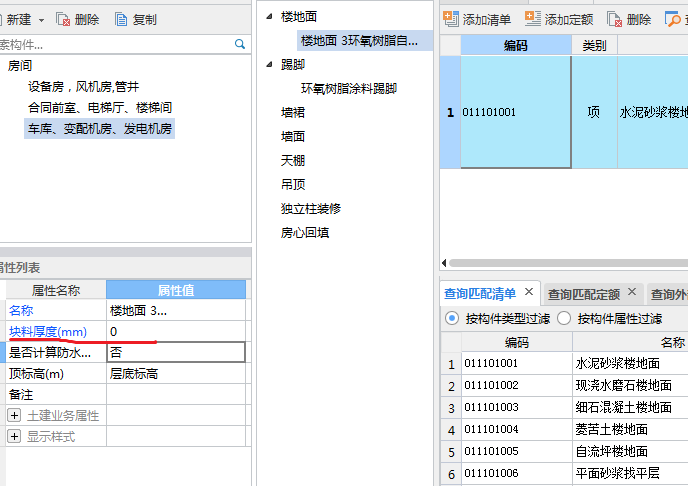Click code 011101002 in match list
Image resolution: width=688 pixels, height=486 pixels.
491,385
